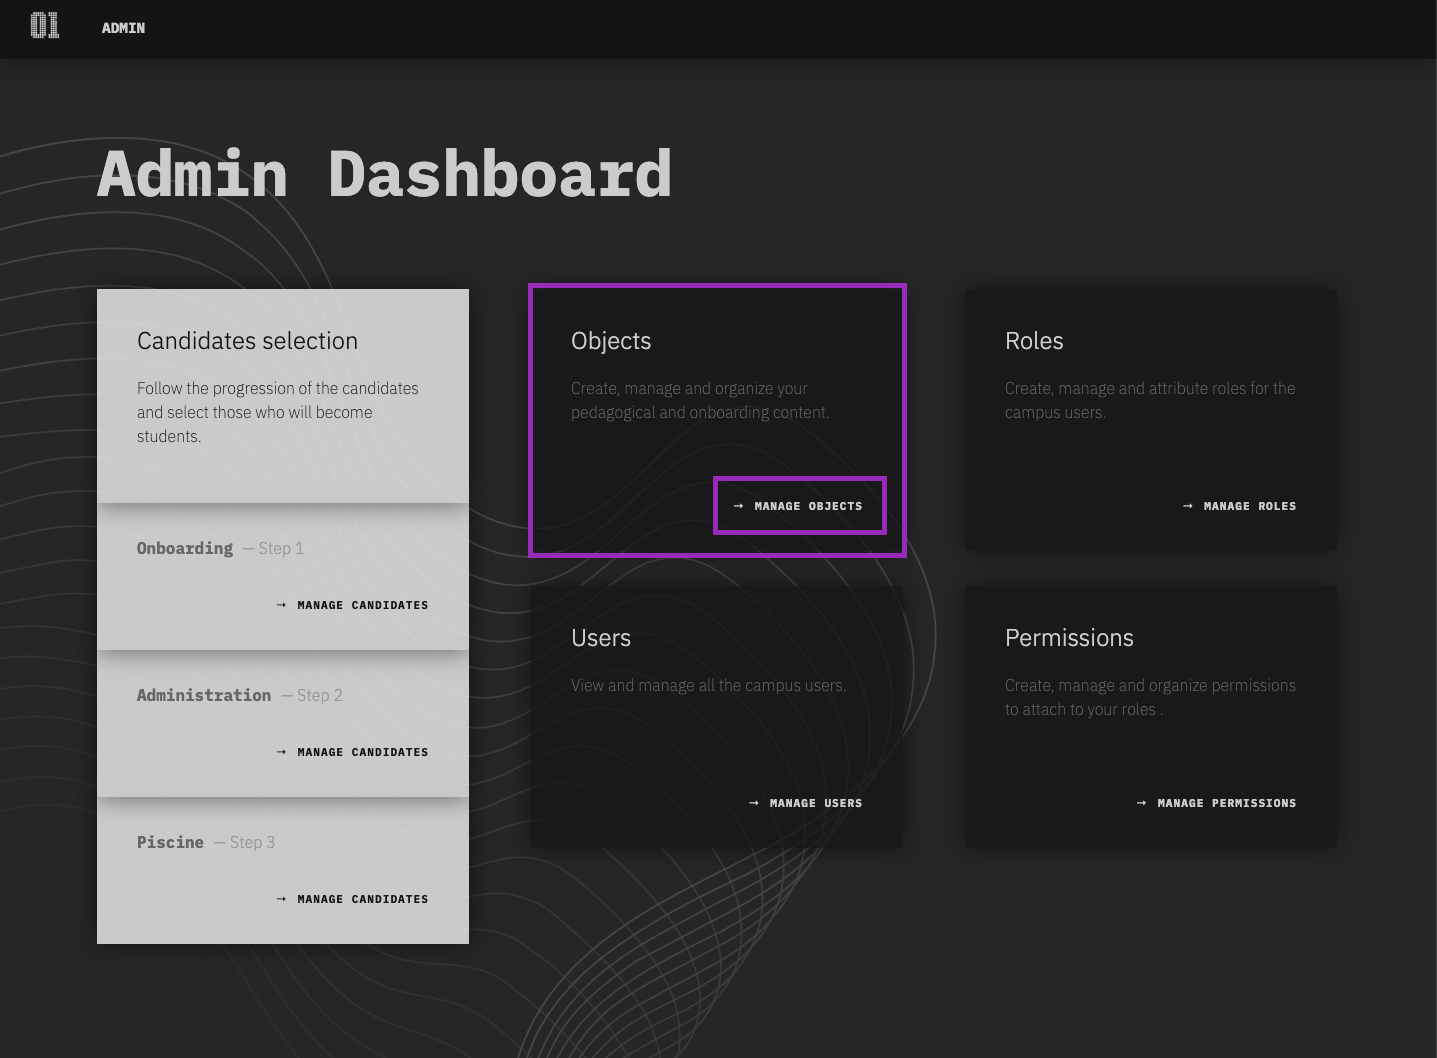Go to Manage Users
This screenshot has width=1437, height=1058.
(x=805, y=803)
